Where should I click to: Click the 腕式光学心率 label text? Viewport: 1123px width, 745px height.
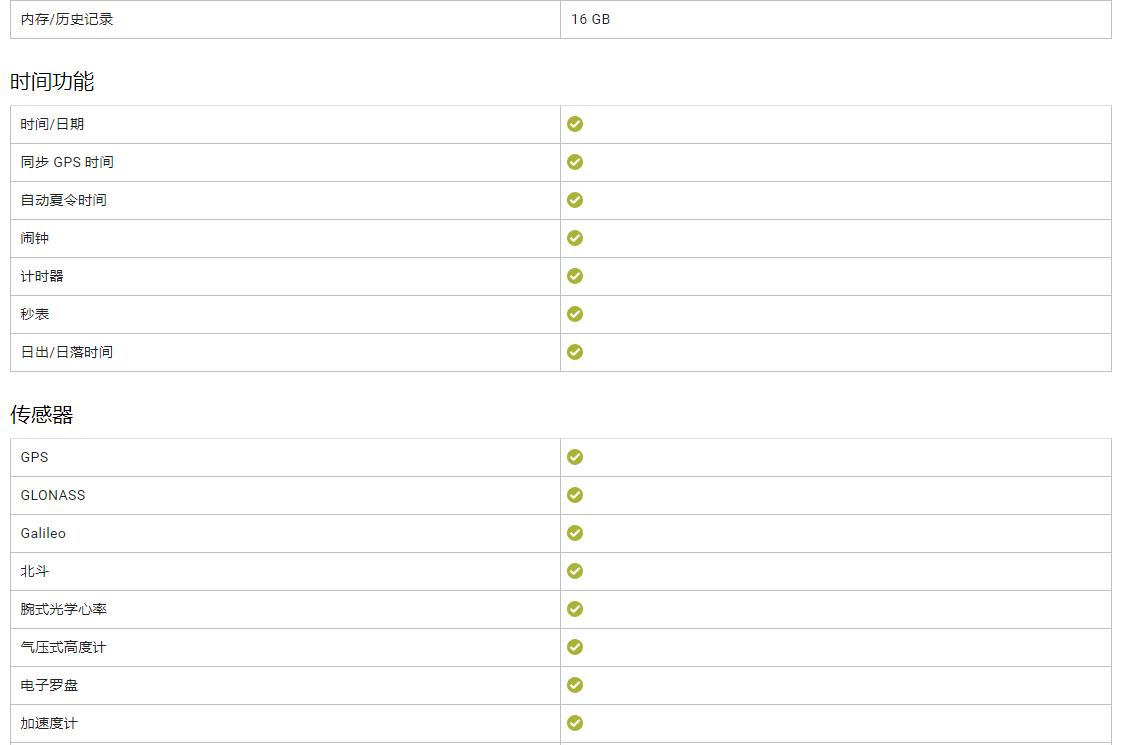point(63,609)
